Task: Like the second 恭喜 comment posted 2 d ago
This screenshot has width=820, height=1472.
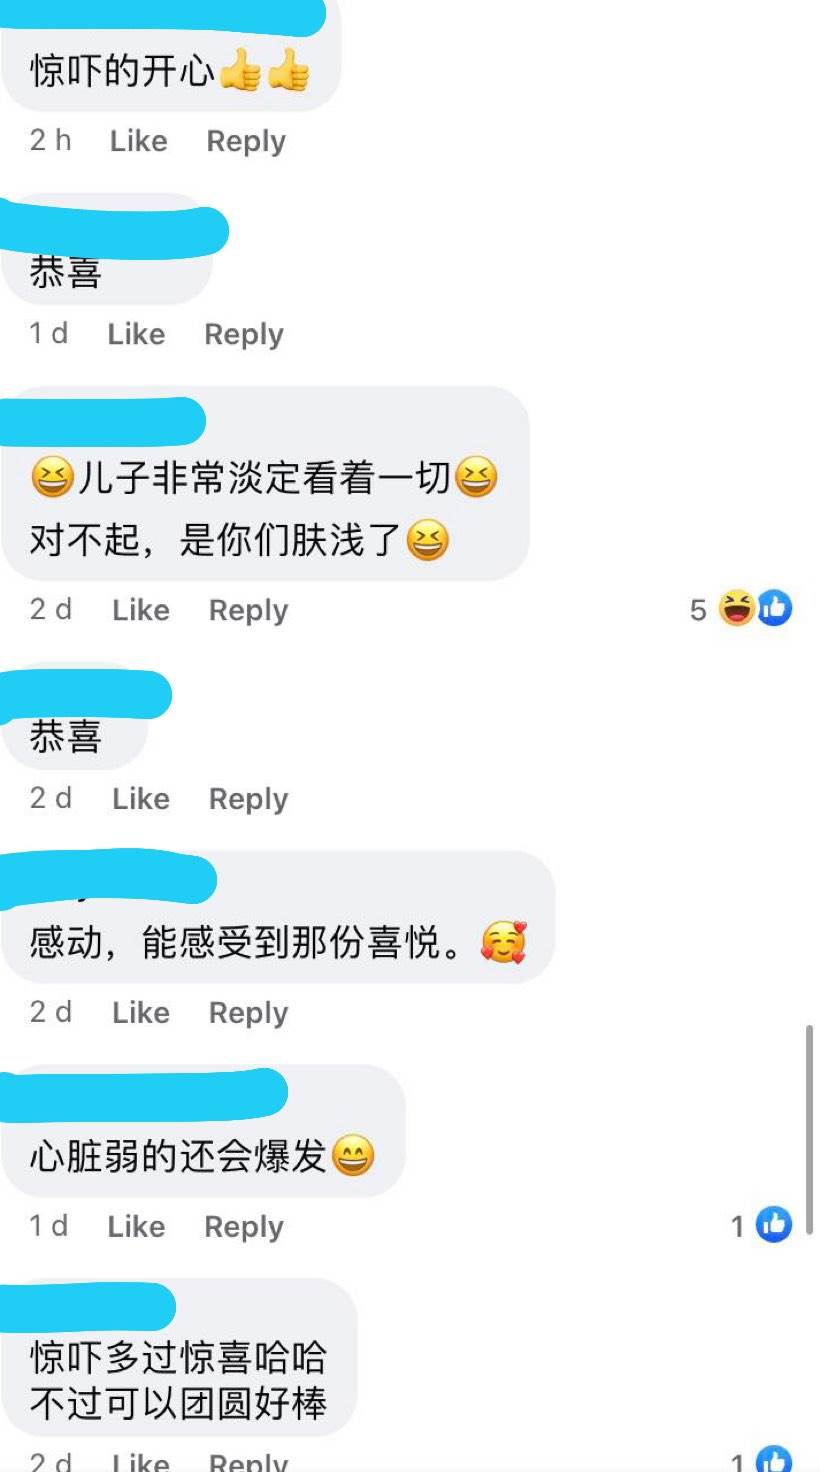Action: [x=141, y=799]
